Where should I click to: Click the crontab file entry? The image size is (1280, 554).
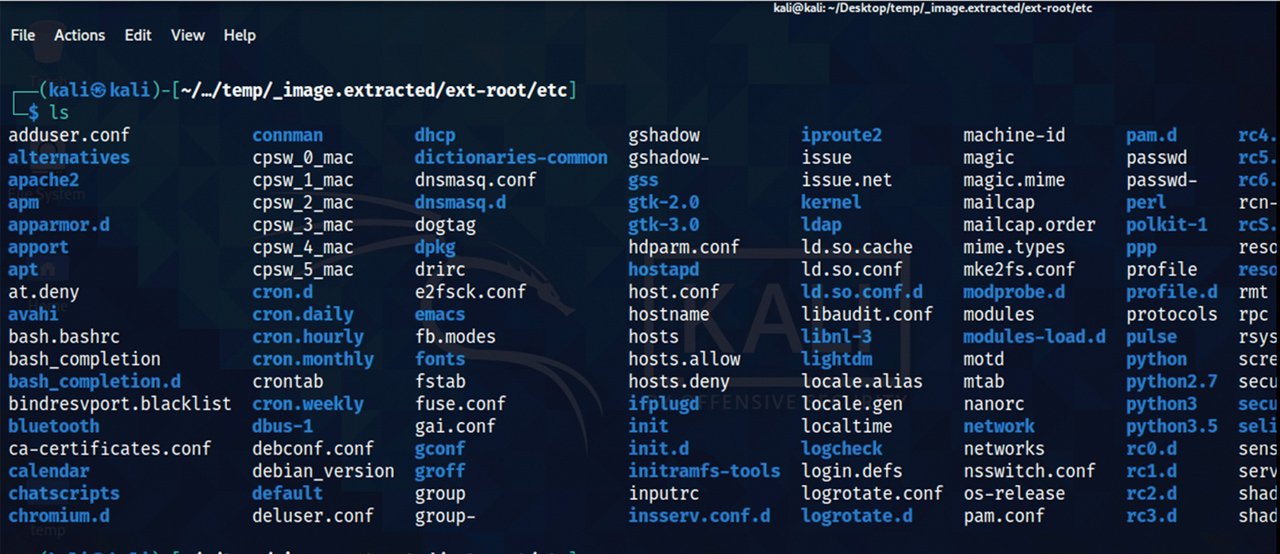288,382
